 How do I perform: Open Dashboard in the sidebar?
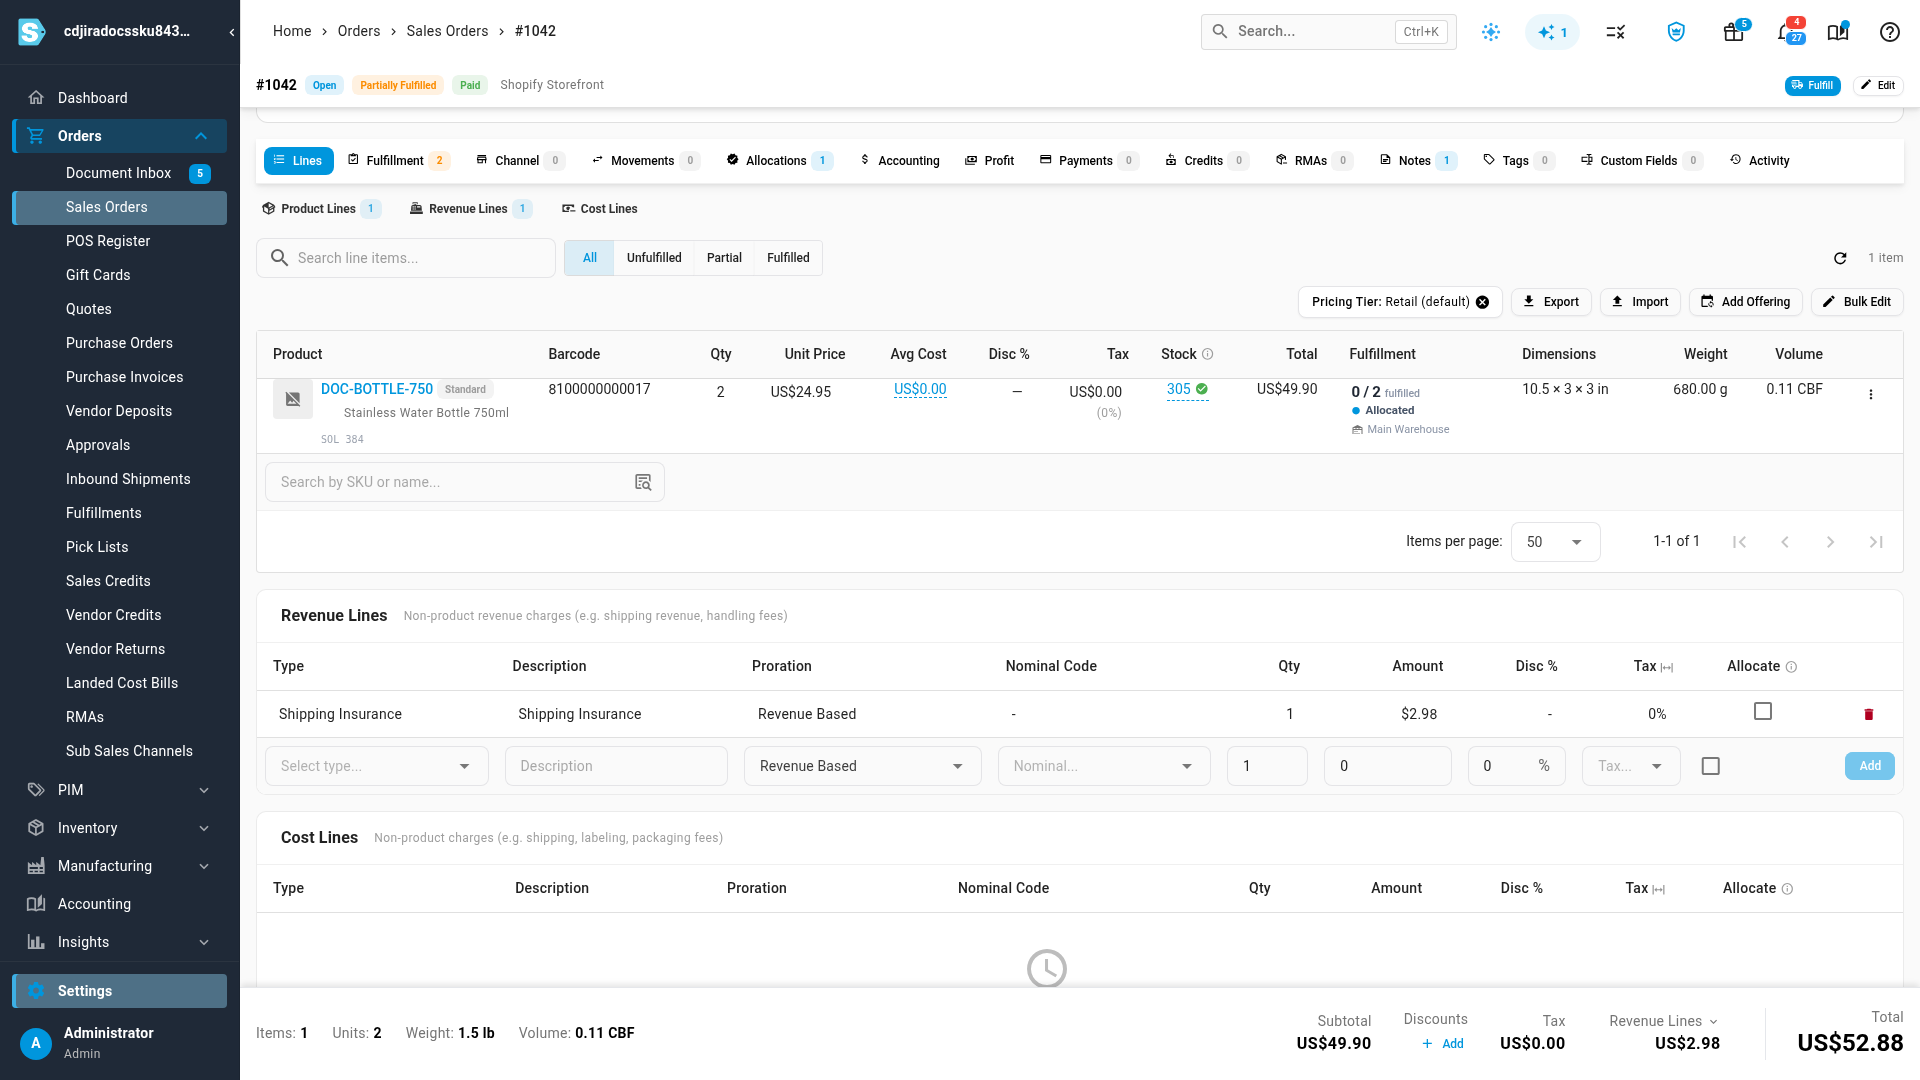(x=120, y=98)
